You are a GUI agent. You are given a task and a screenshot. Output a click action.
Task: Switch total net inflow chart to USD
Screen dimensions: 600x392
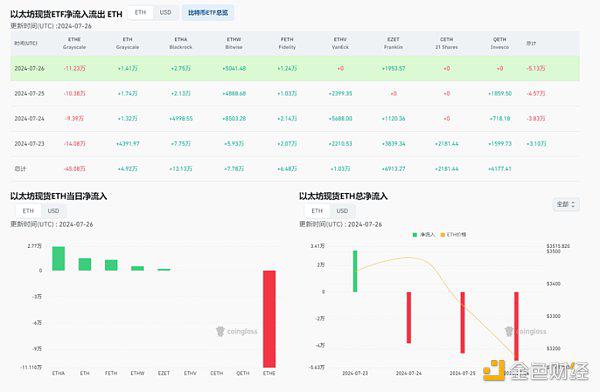342,211
